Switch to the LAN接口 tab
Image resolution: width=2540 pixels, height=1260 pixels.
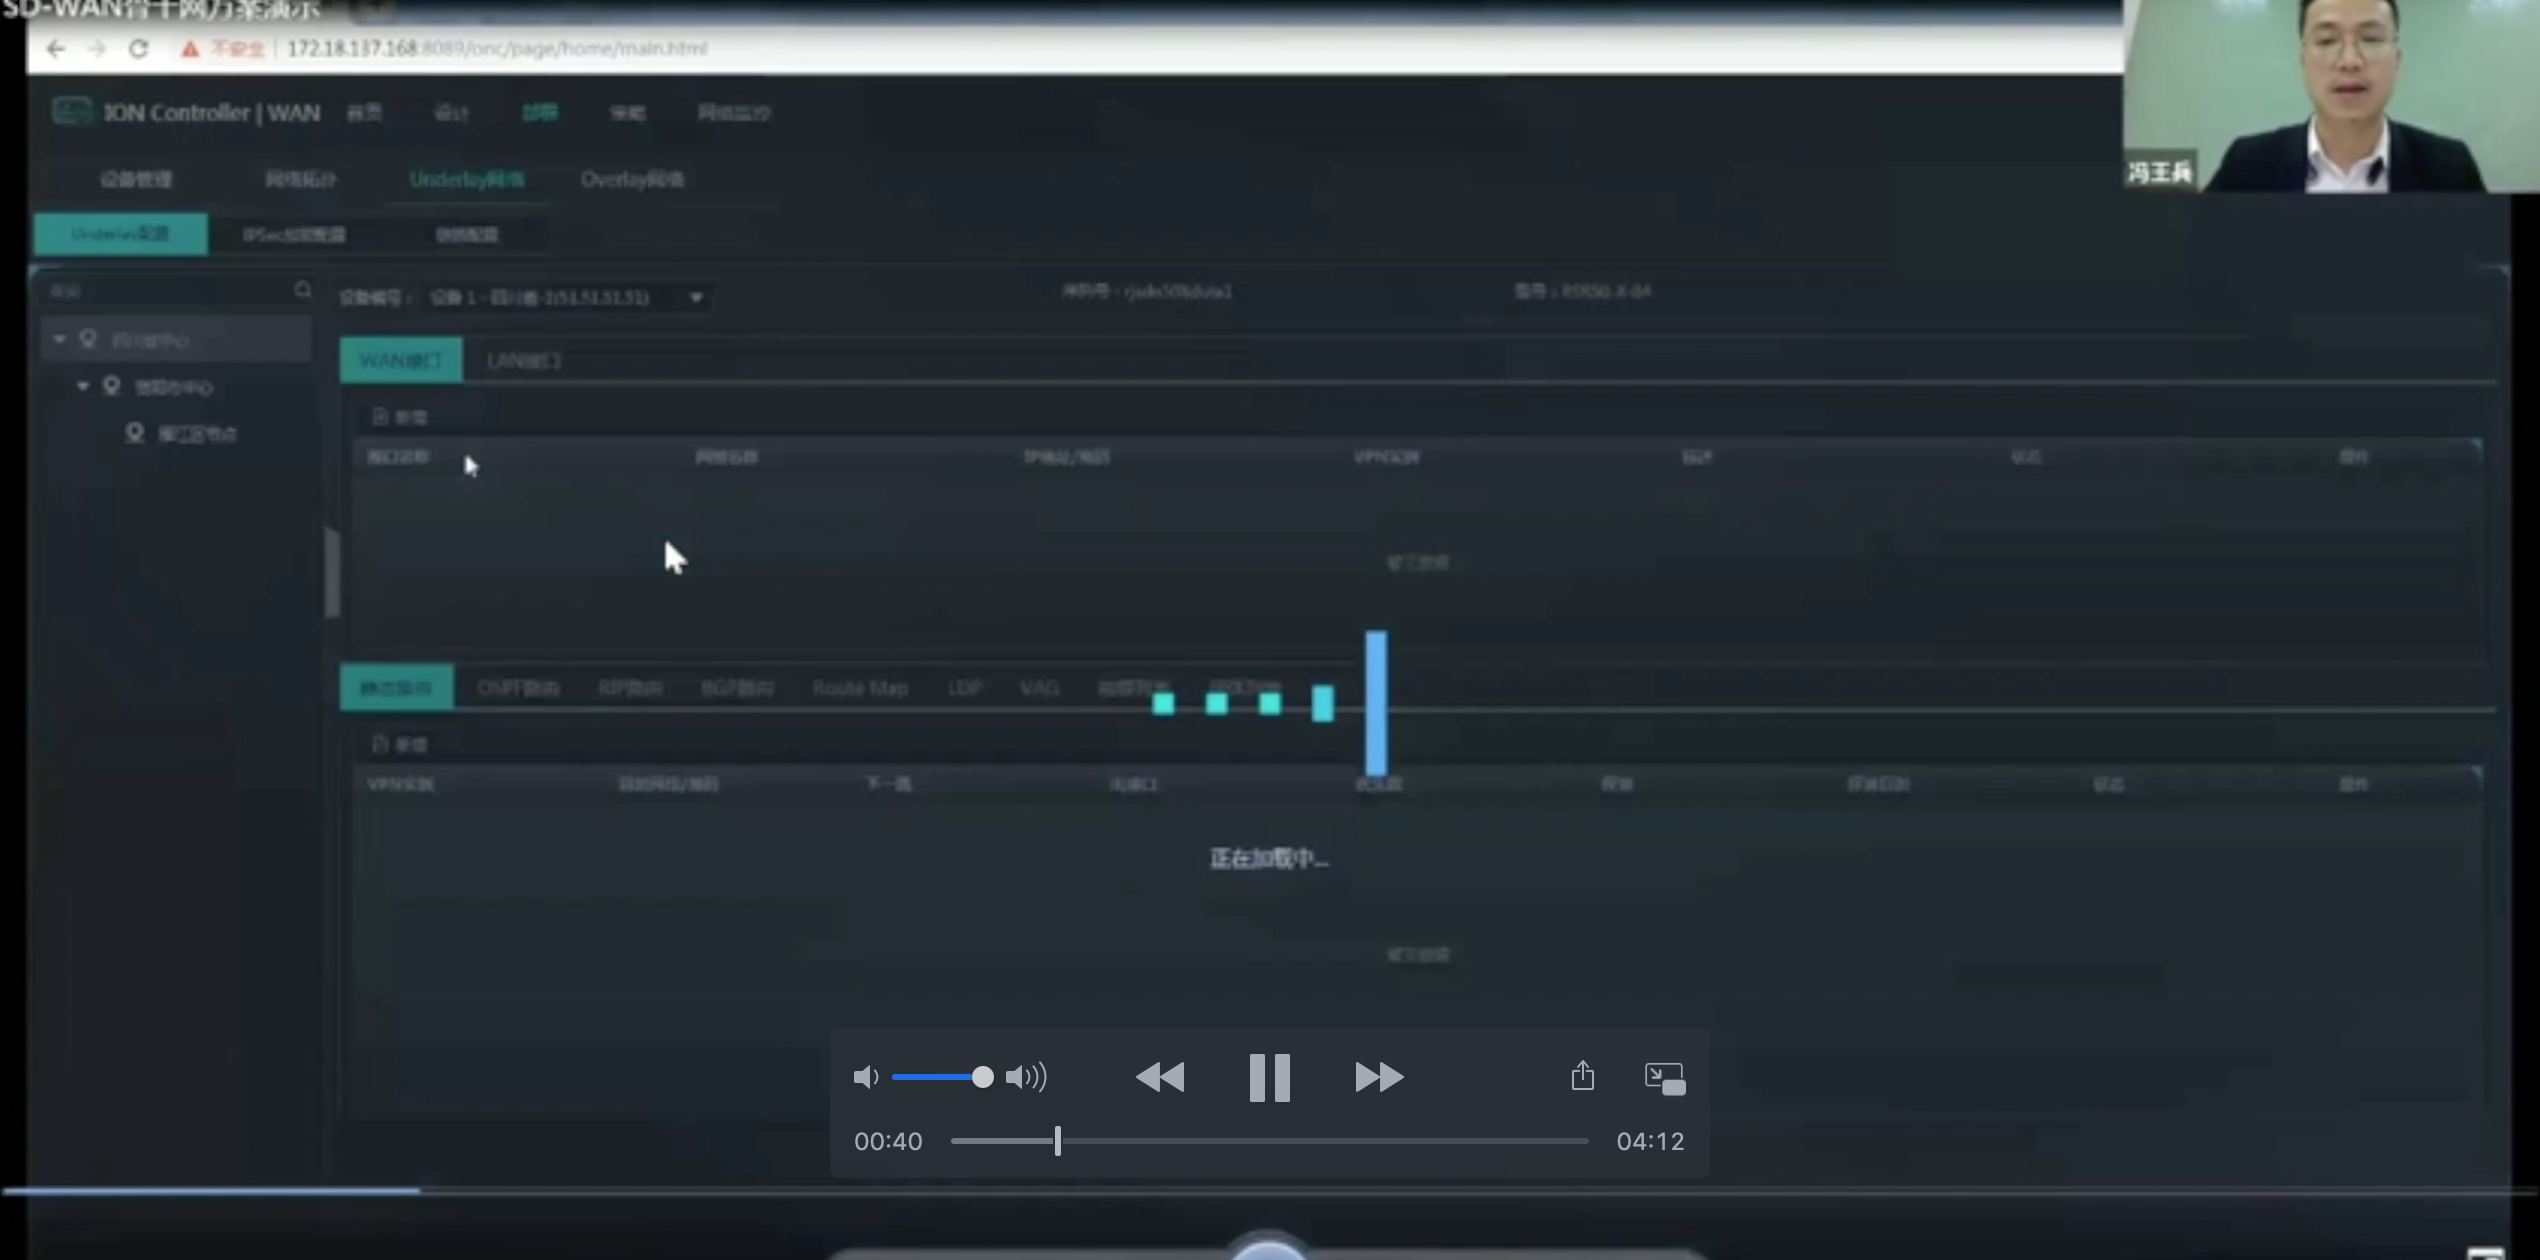523,360
